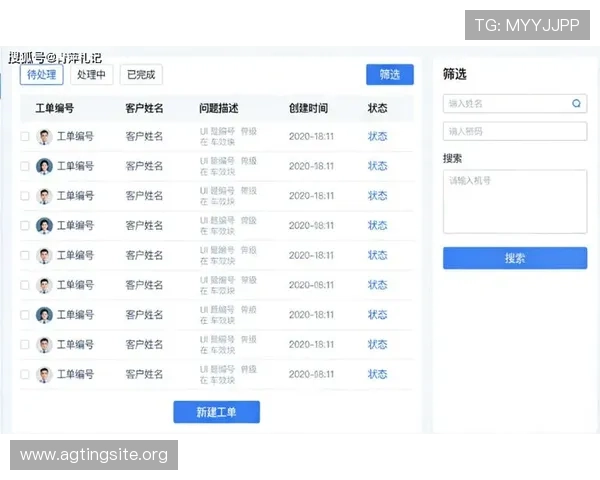Open the avatar in the eighth ticket row
The image size is (600, 480).
44,344
